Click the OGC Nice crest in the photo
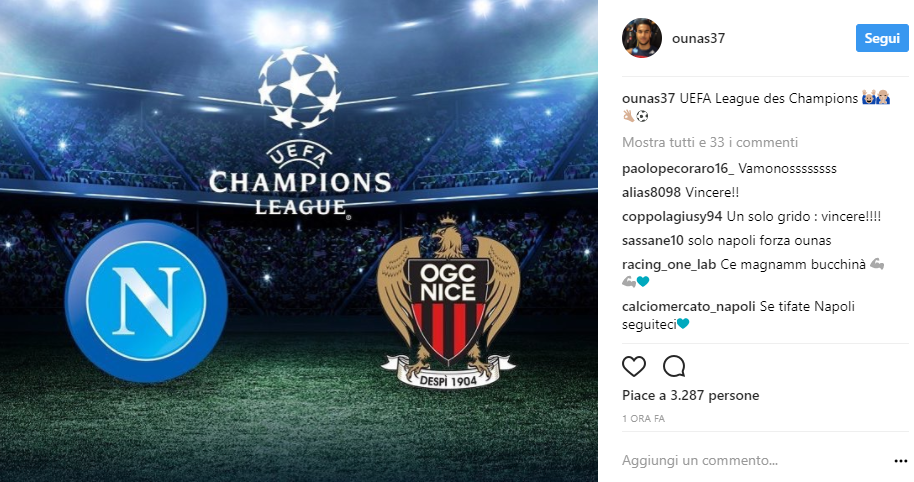 [448, 301]
